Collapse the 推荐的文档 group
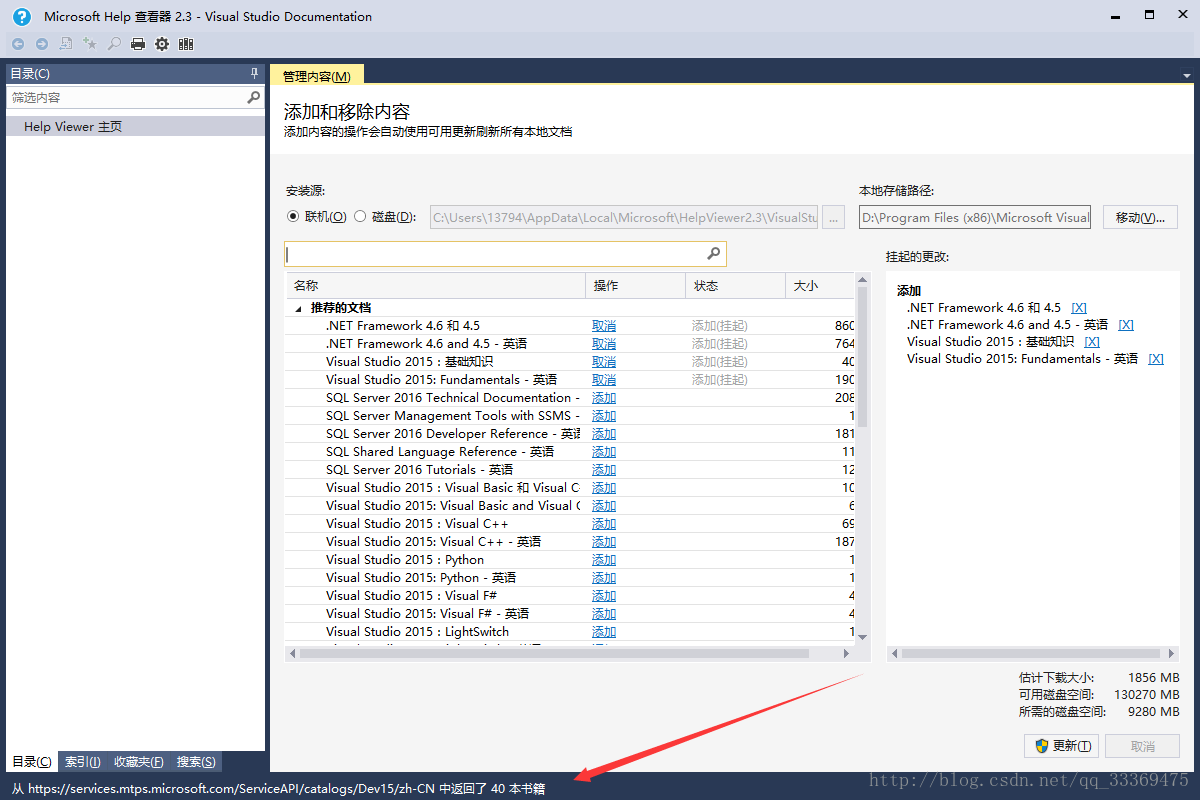This screenshot has height=800, width=1200. coord(296,308)
